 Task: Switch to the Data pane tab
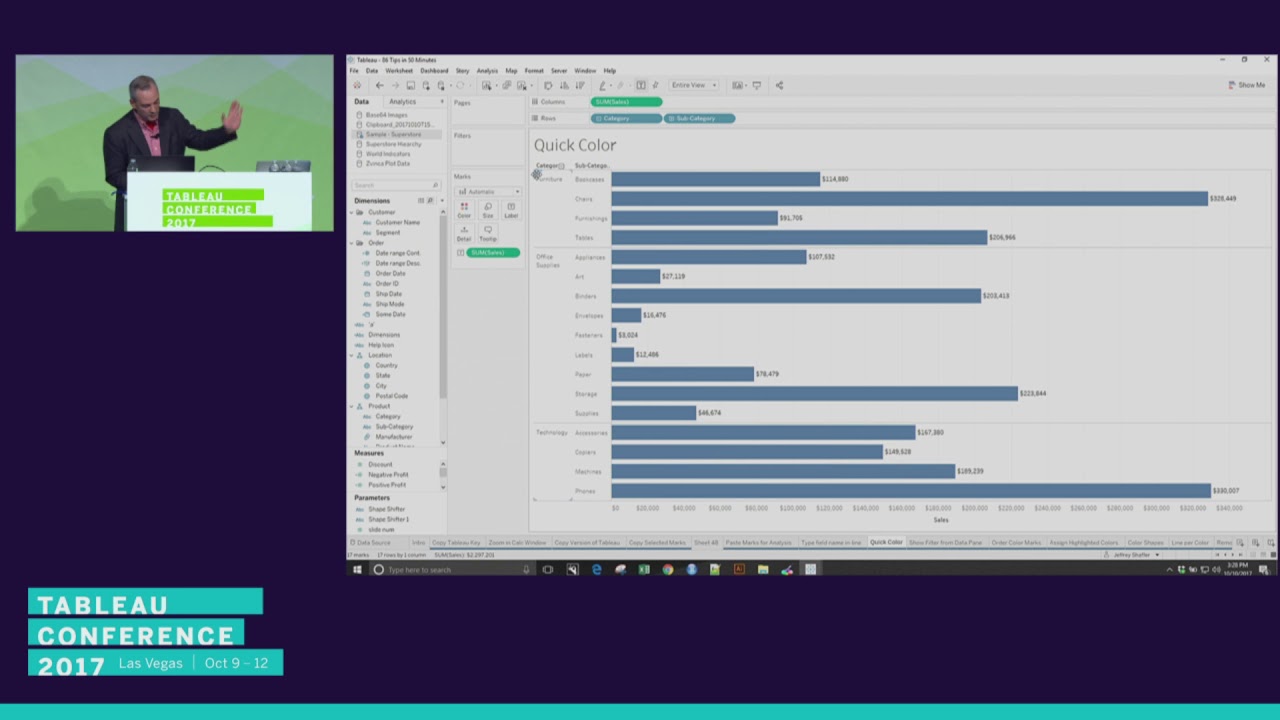(361, 102)
